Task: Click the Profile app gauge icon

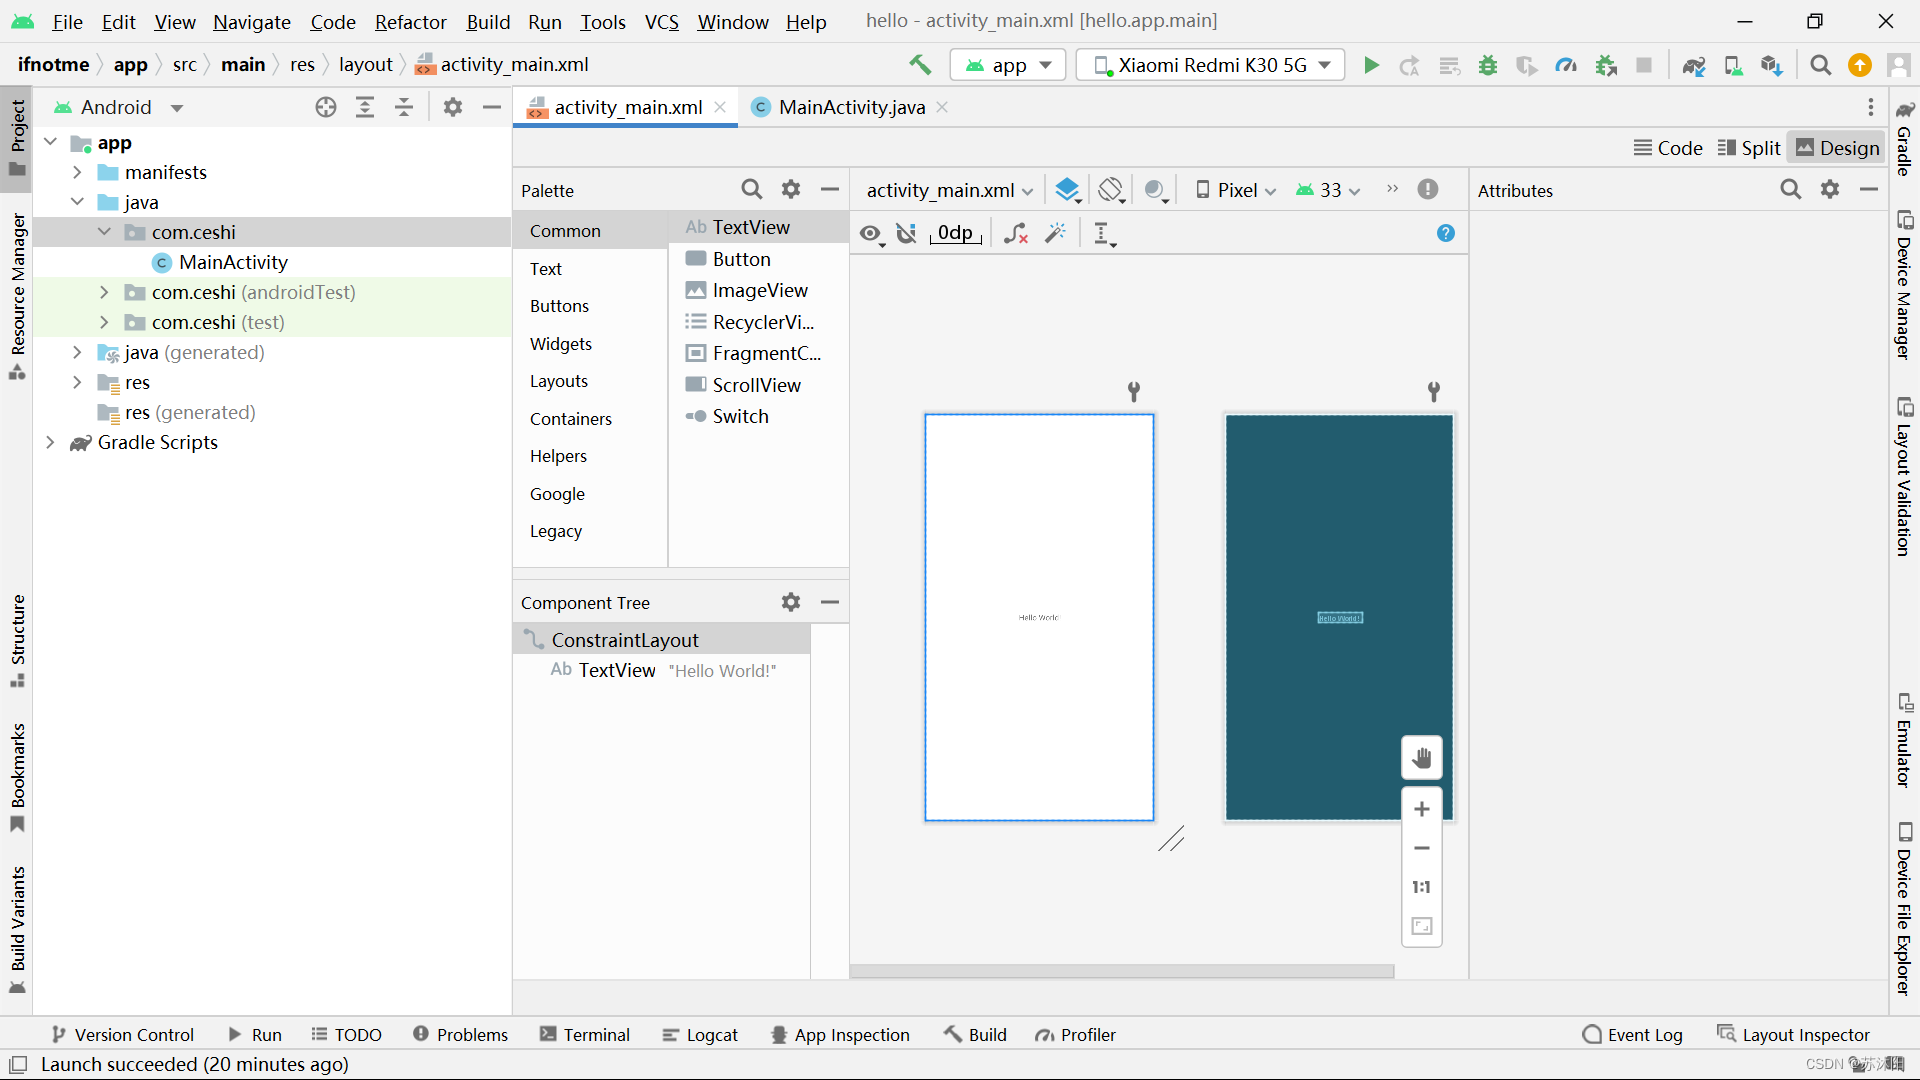Action: pos(1566,65)
